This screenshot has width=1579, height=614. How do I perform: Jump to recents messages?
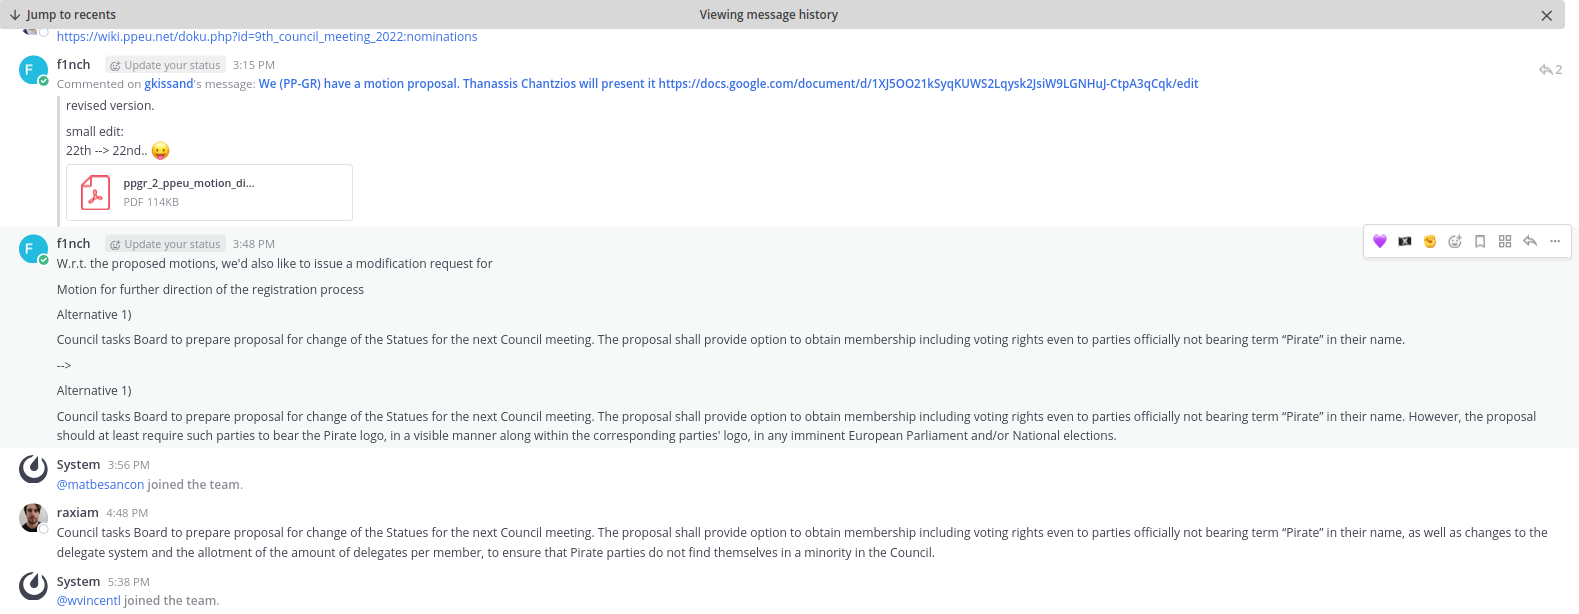pos(62,14)
